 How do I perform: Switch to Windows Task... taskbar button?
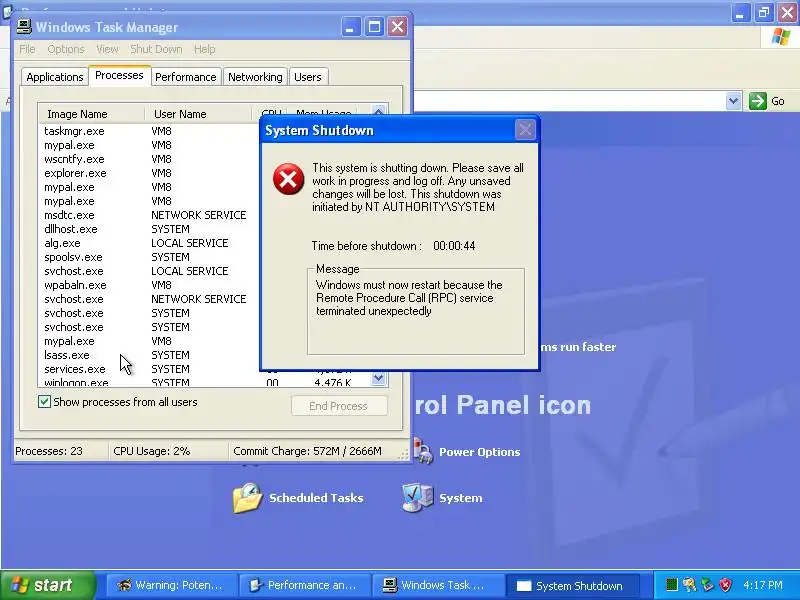click(437, 585)
